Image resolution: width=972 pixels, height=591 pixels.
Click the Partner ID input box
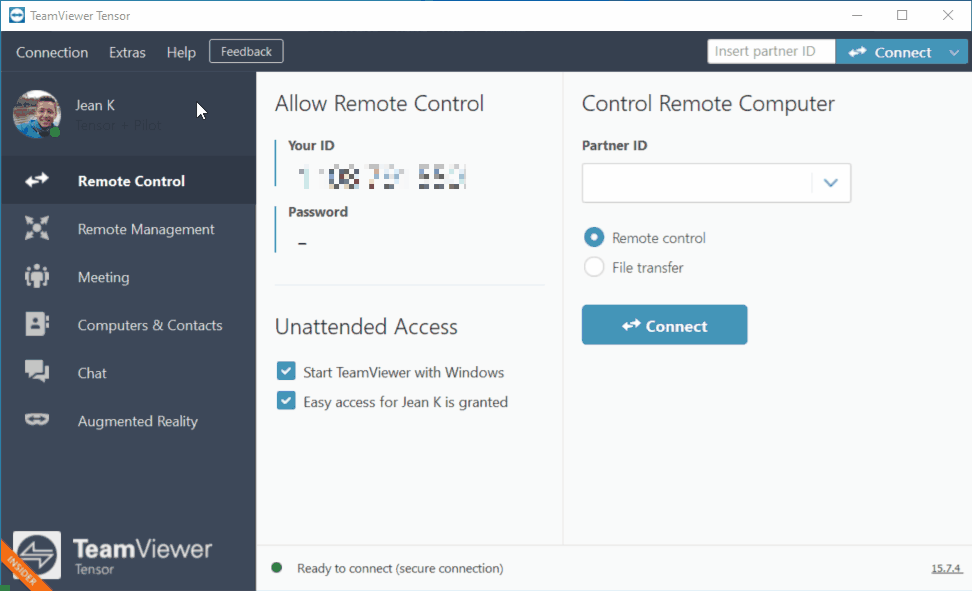[x=697, y=183]
